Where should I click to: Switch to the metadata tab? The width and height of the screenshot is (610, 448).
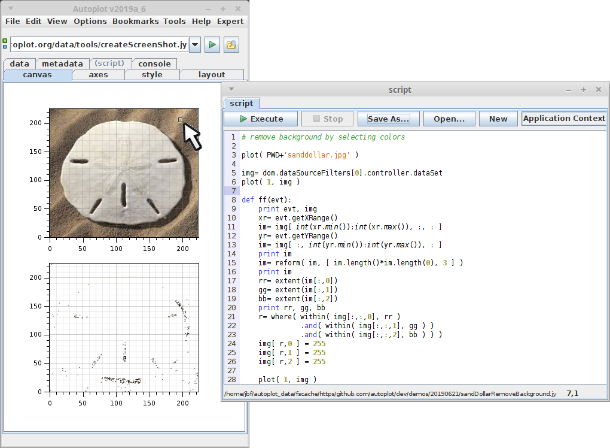tap(62, 63)
